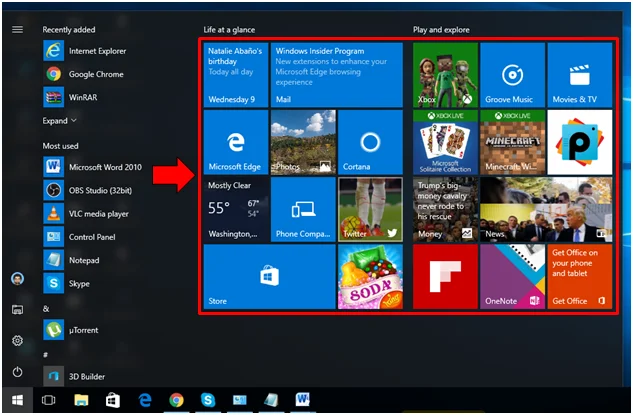Launch the Microsoft Edge tile

pyautogui.click(x=236, y=142)
